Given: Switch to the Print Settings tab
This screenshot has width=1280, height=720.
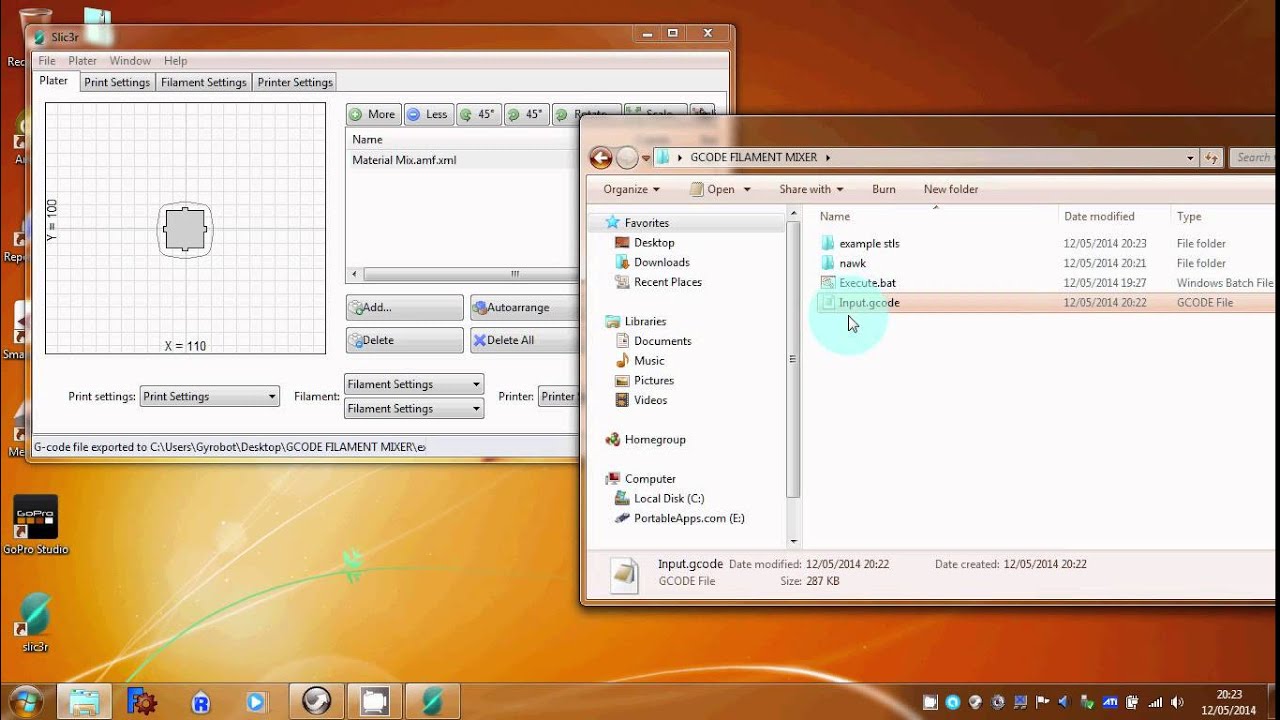Looking at the screenshot, I should pyautogui.click(x=117, y=82).
